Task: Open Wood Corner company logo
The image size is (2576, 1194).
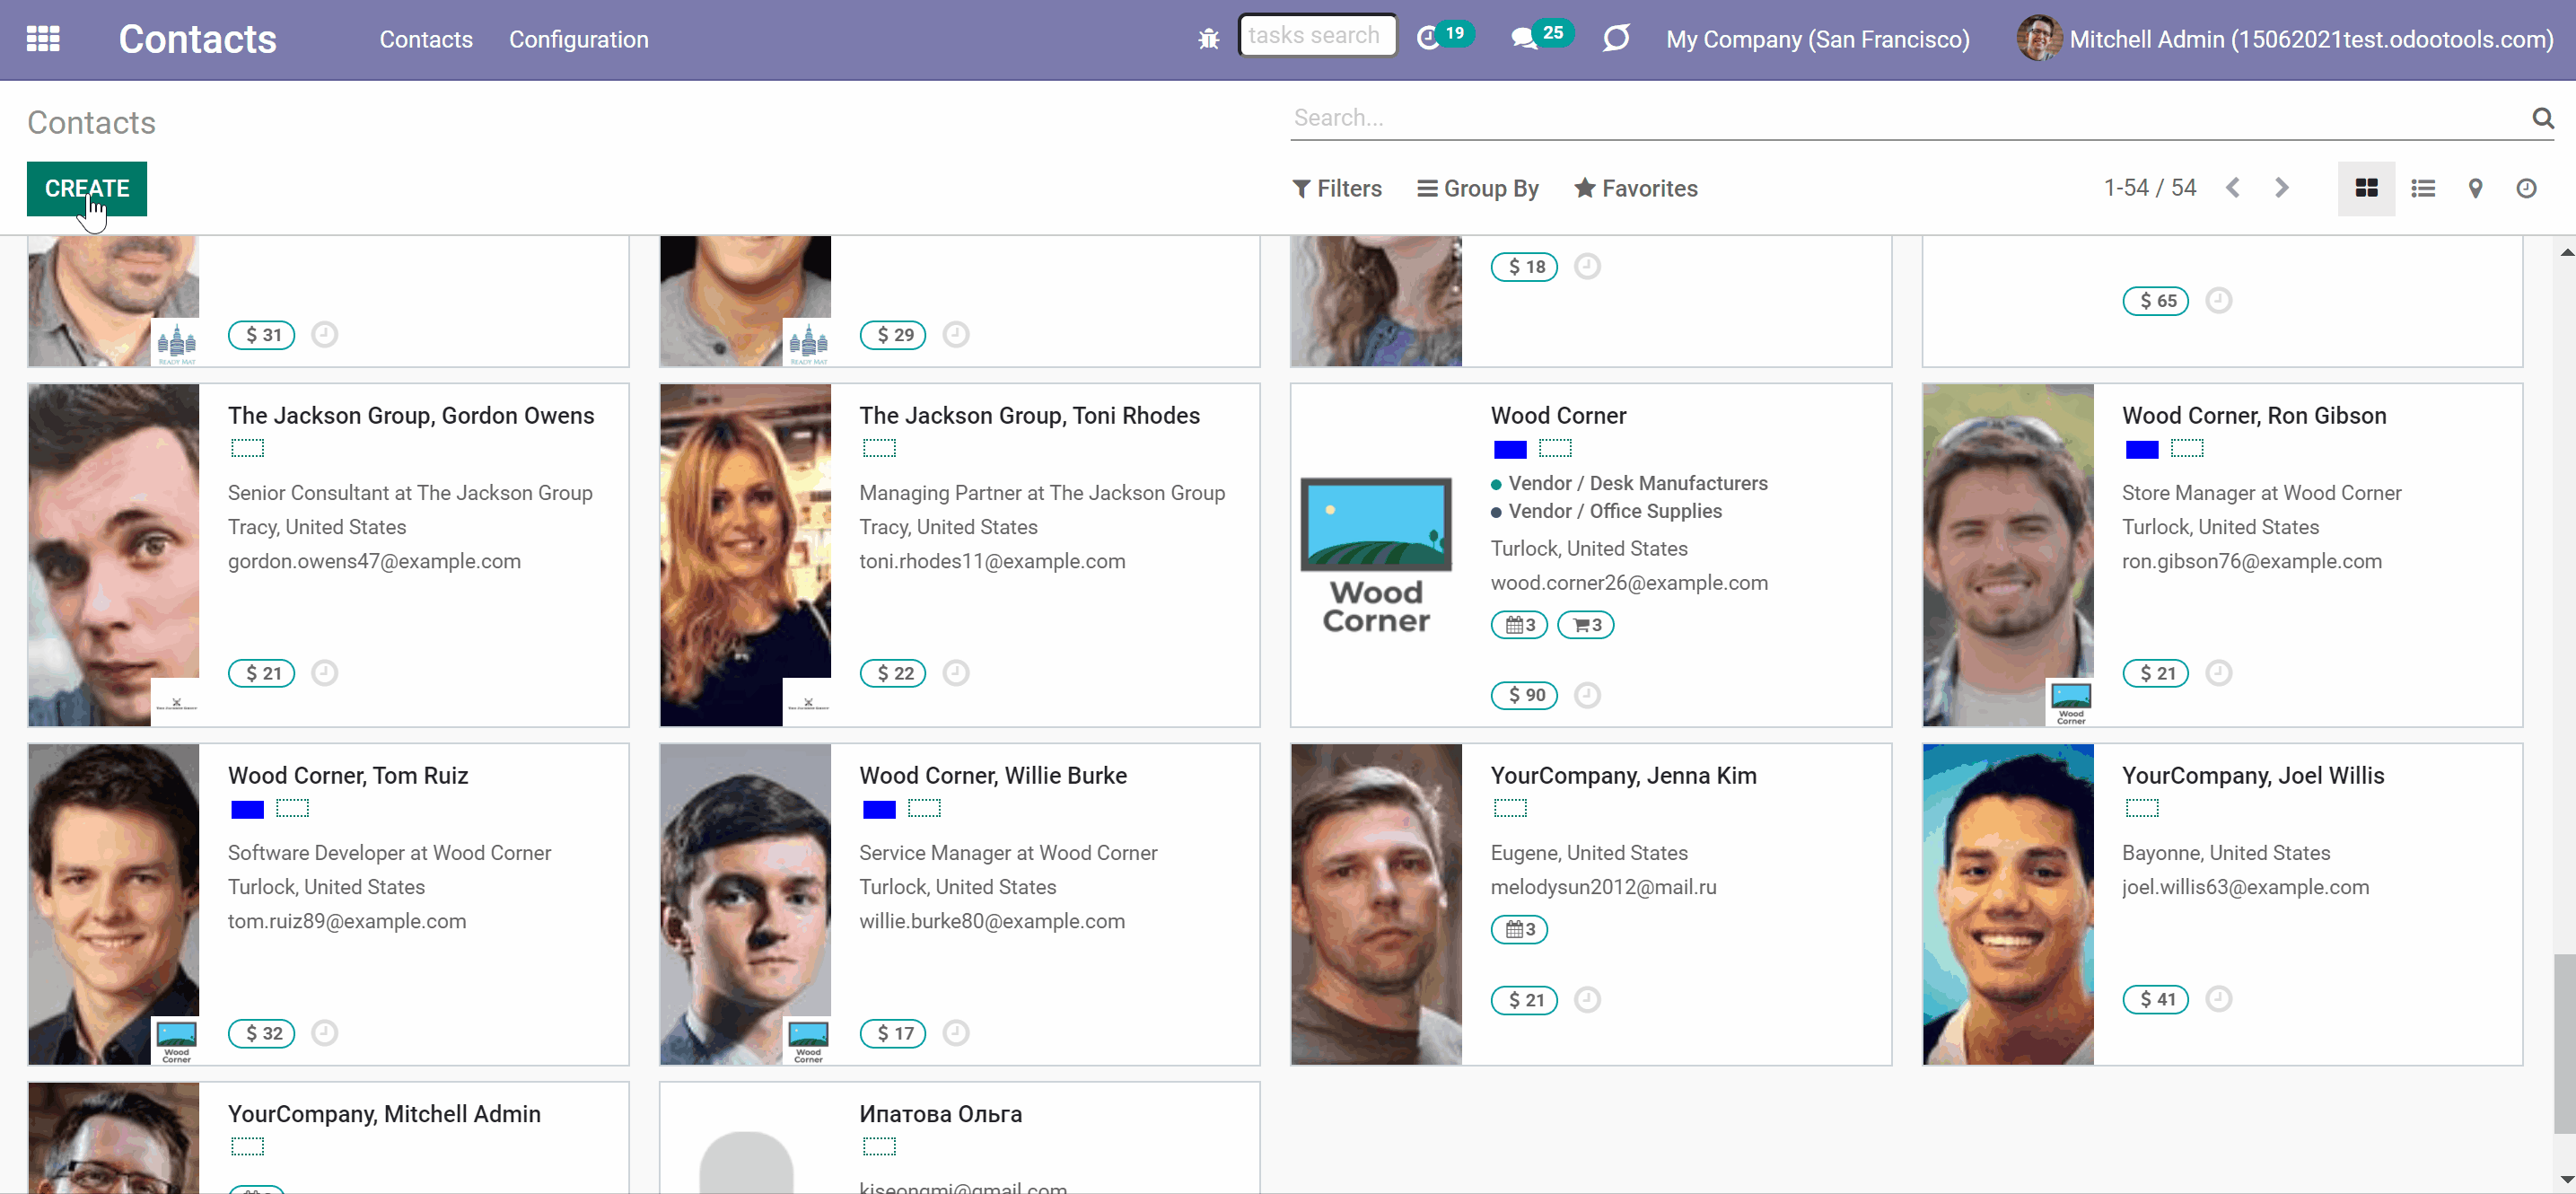Action: [x=1376, y=555]
